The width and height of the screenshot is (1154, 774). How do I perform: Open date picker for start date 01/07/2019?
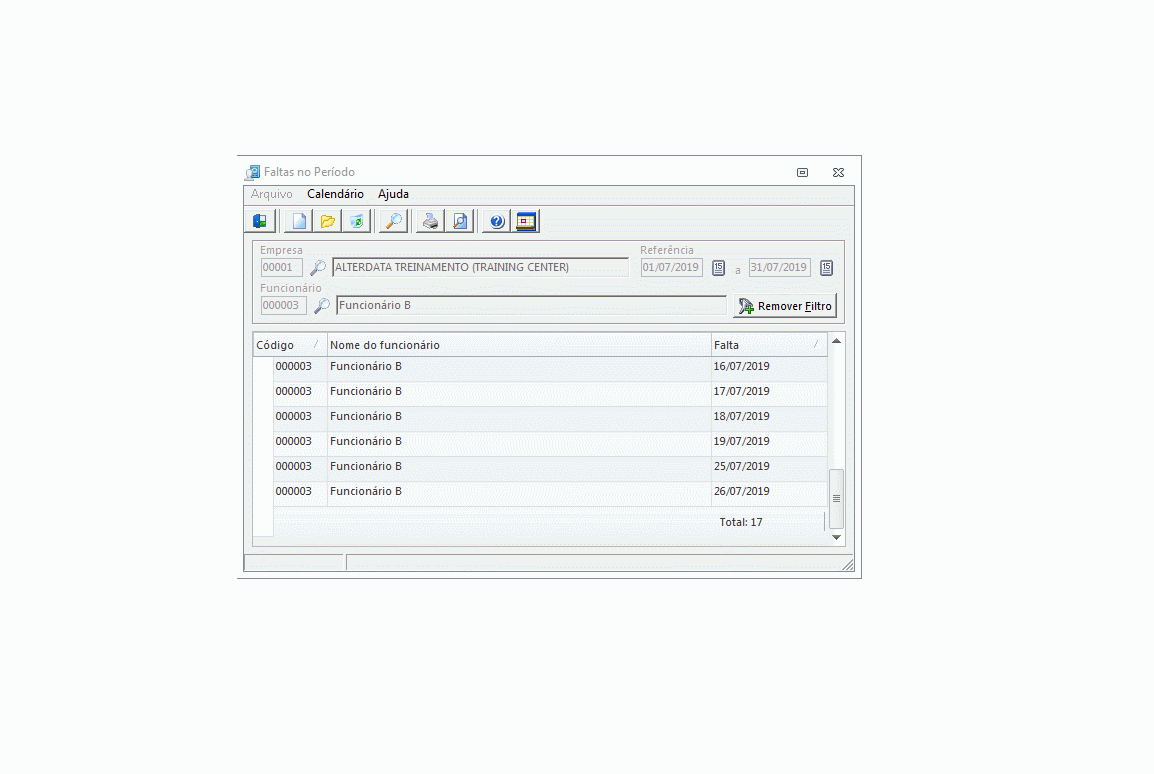[x=719, y=268]
